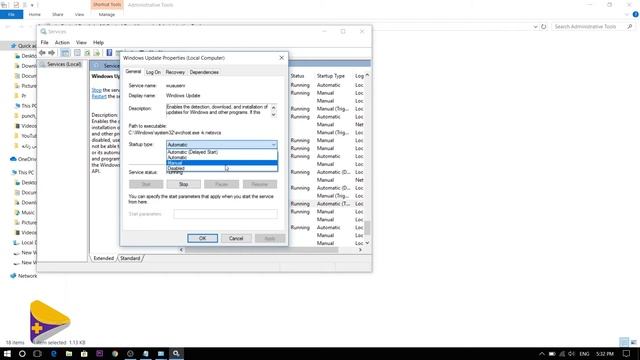Open the Action Center notifications
This screenshot has width=640, height=360.
627,354
